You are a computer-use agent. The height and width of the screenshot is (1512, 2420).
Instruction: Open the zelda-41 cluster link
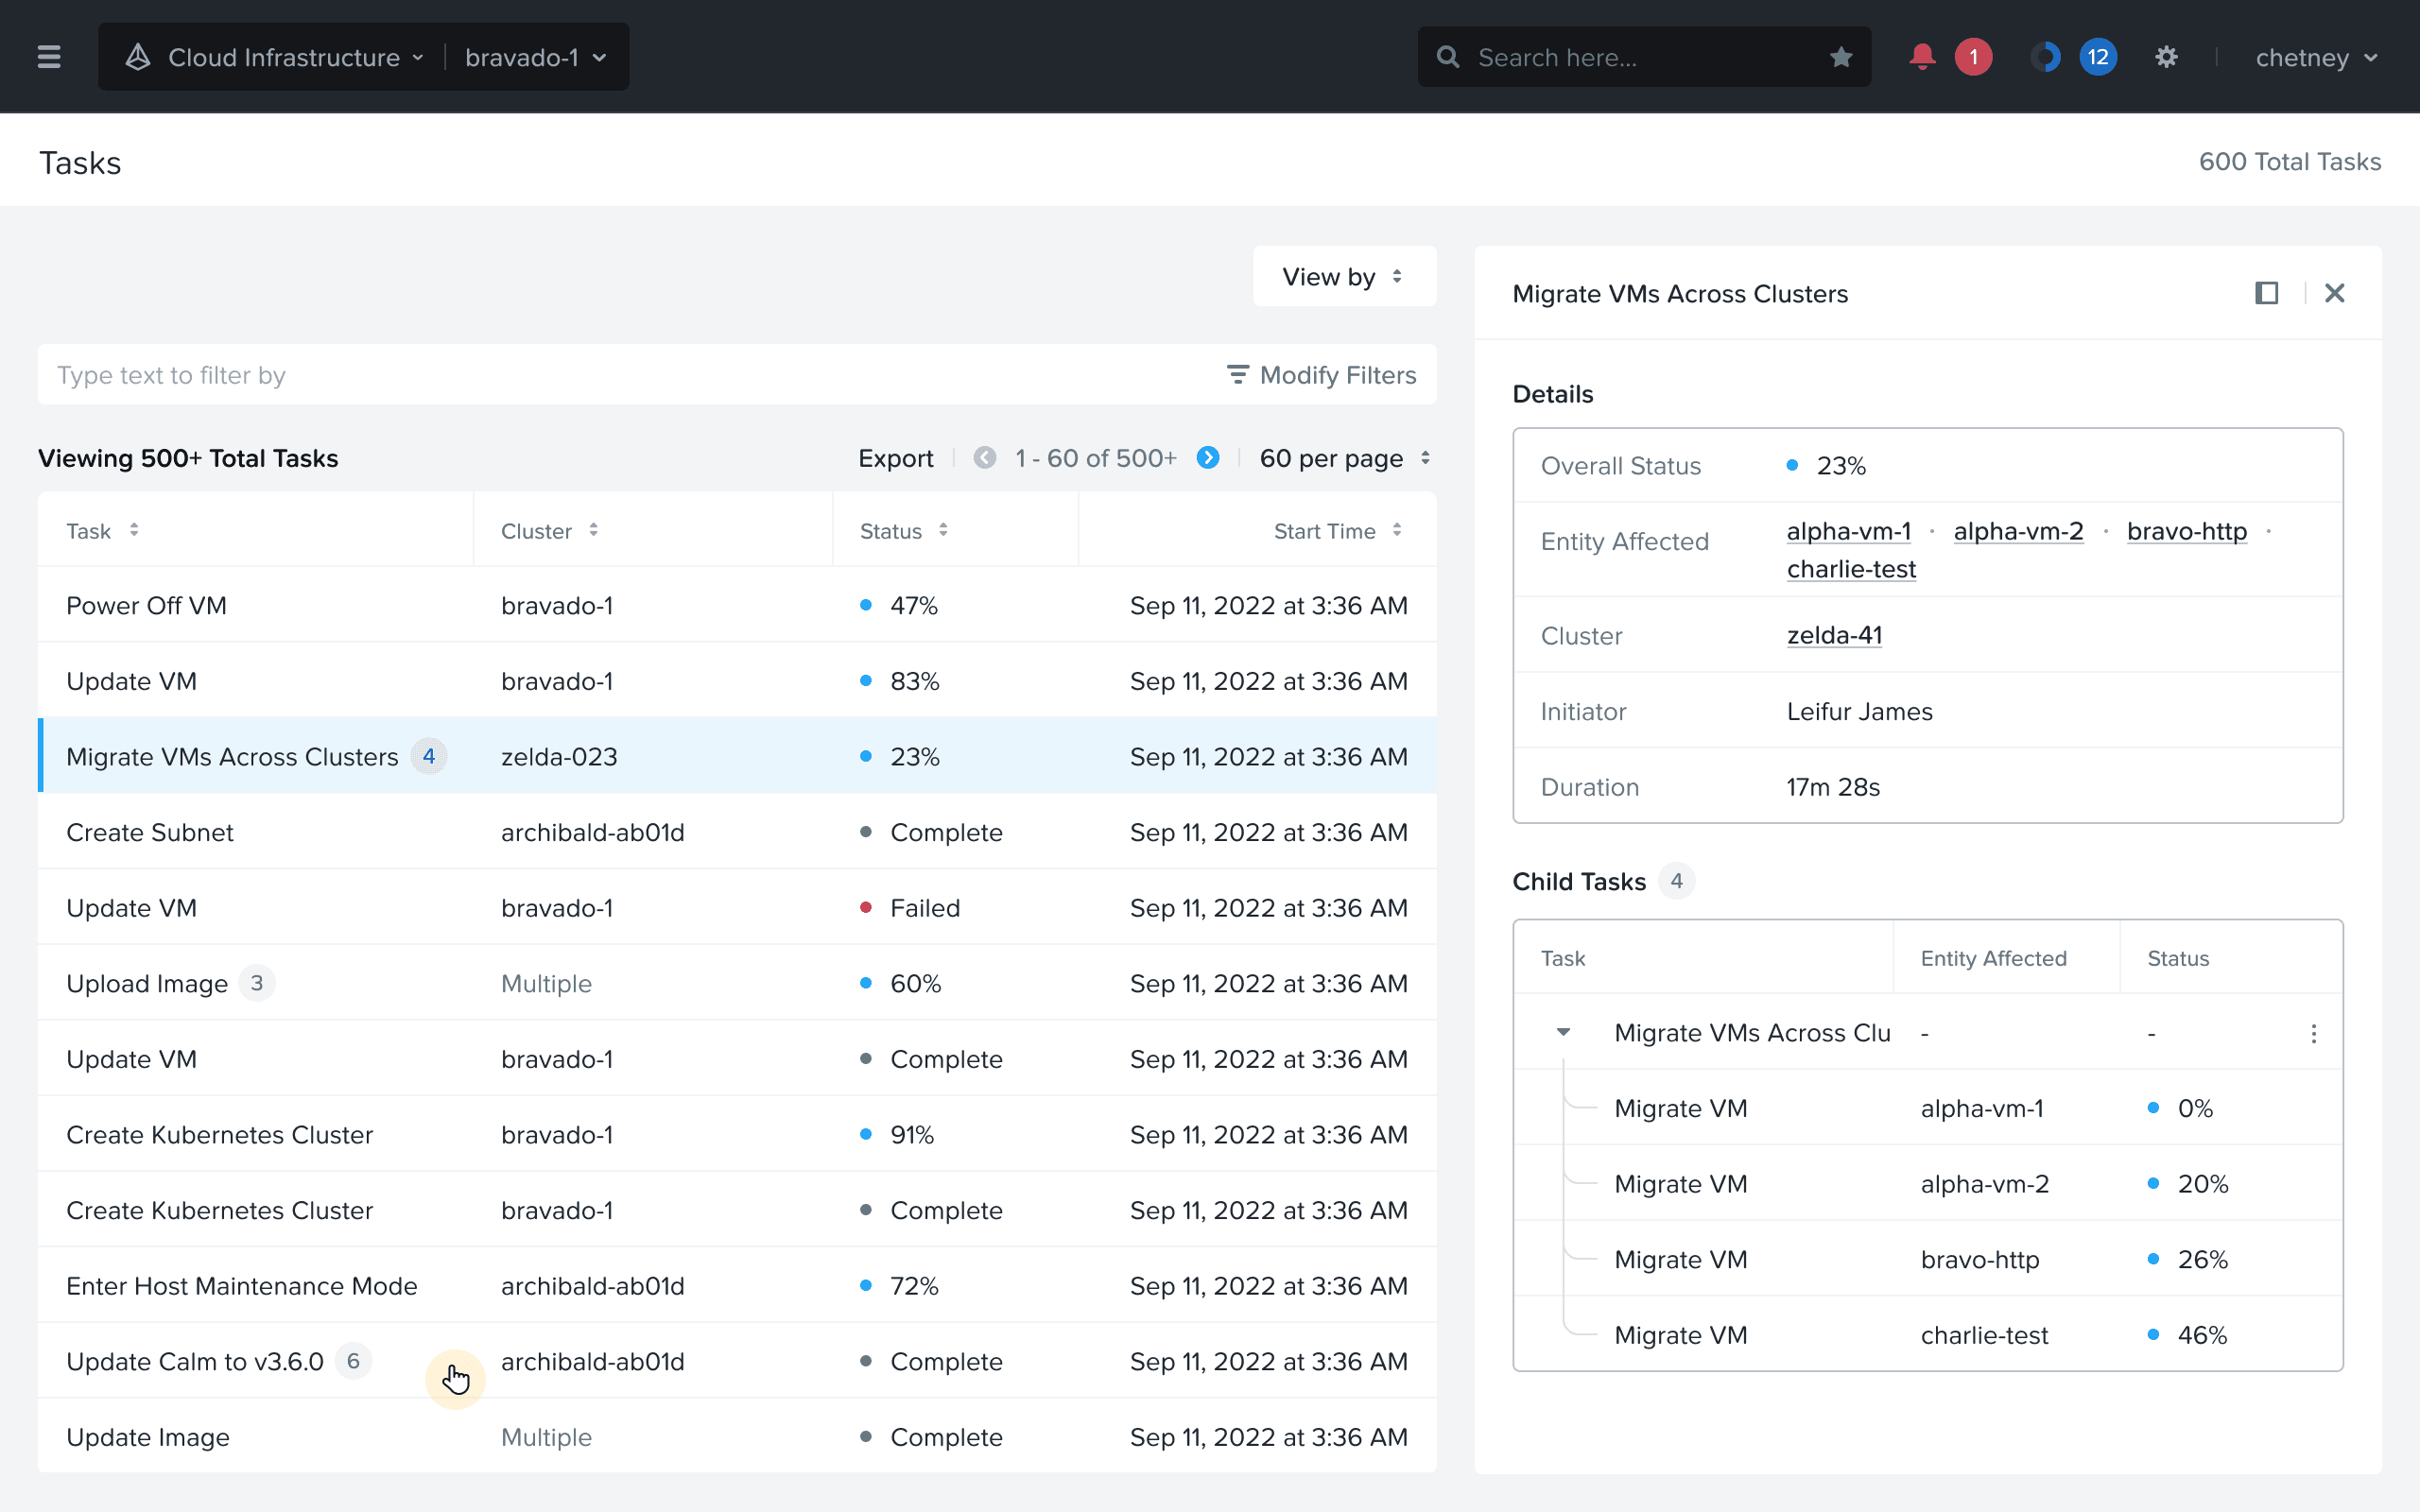[x=1834, y=635]
